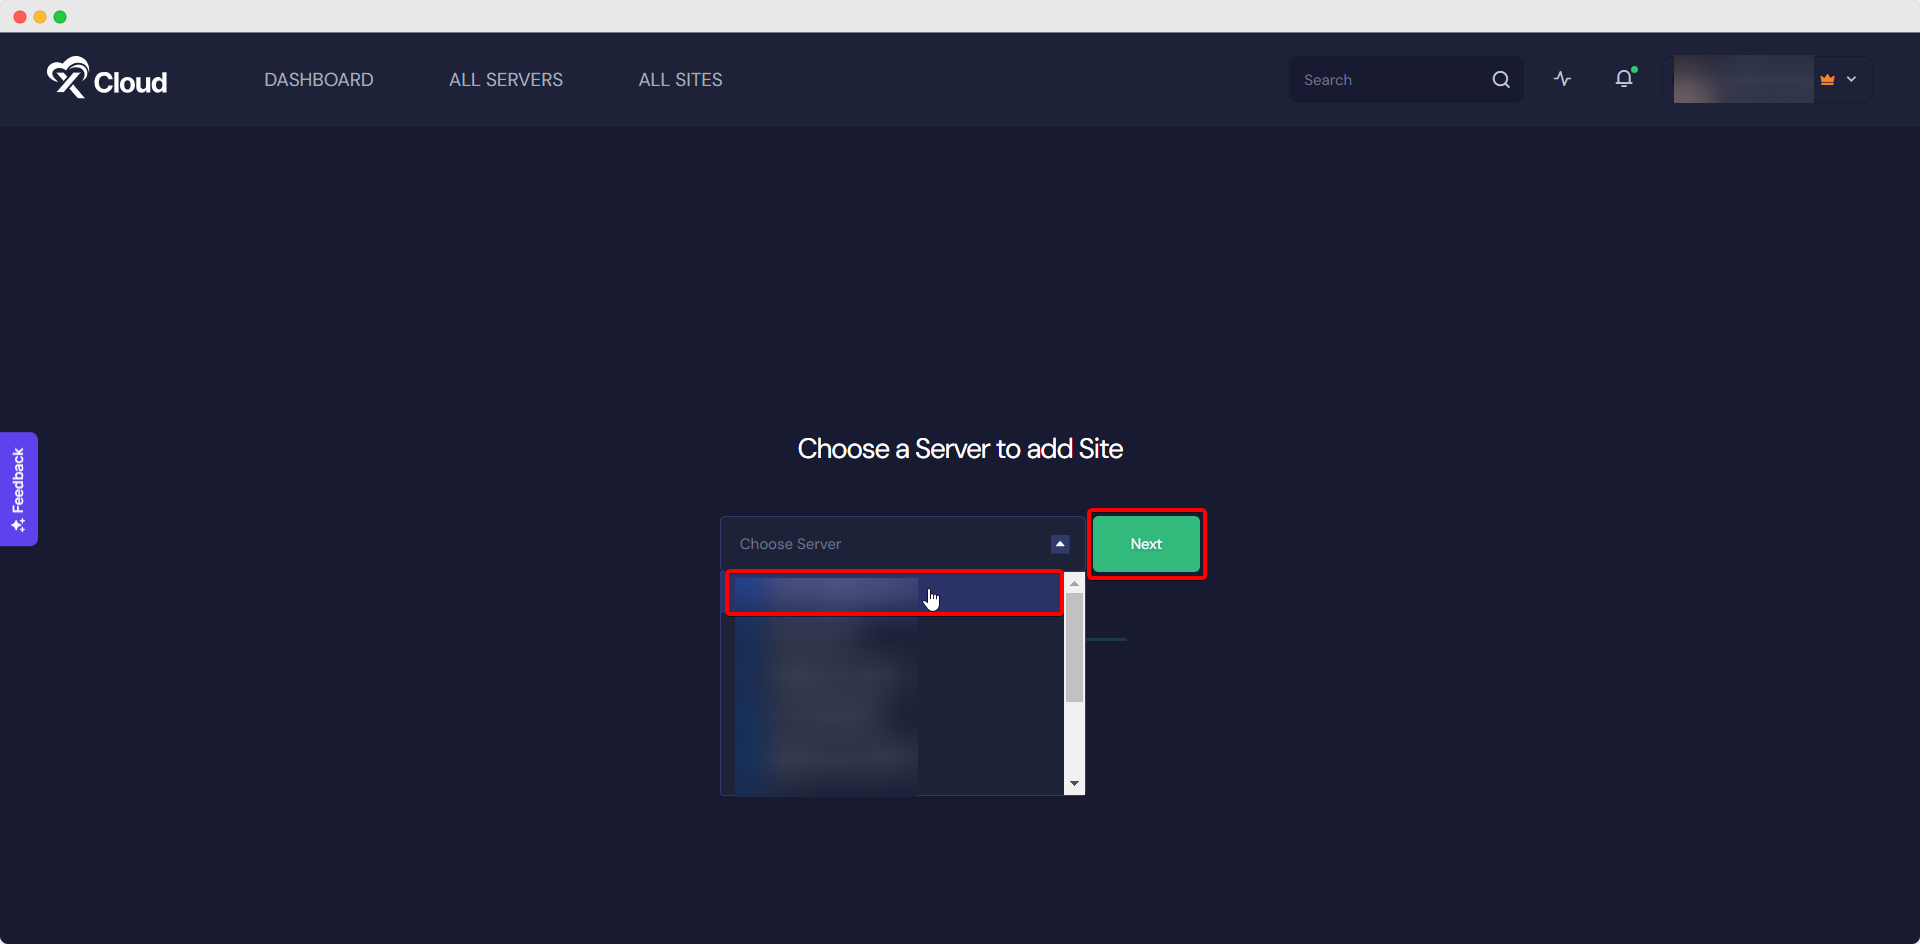Switch to ALL SITES
Screen dimensions: 1920x944
point(680,79)
